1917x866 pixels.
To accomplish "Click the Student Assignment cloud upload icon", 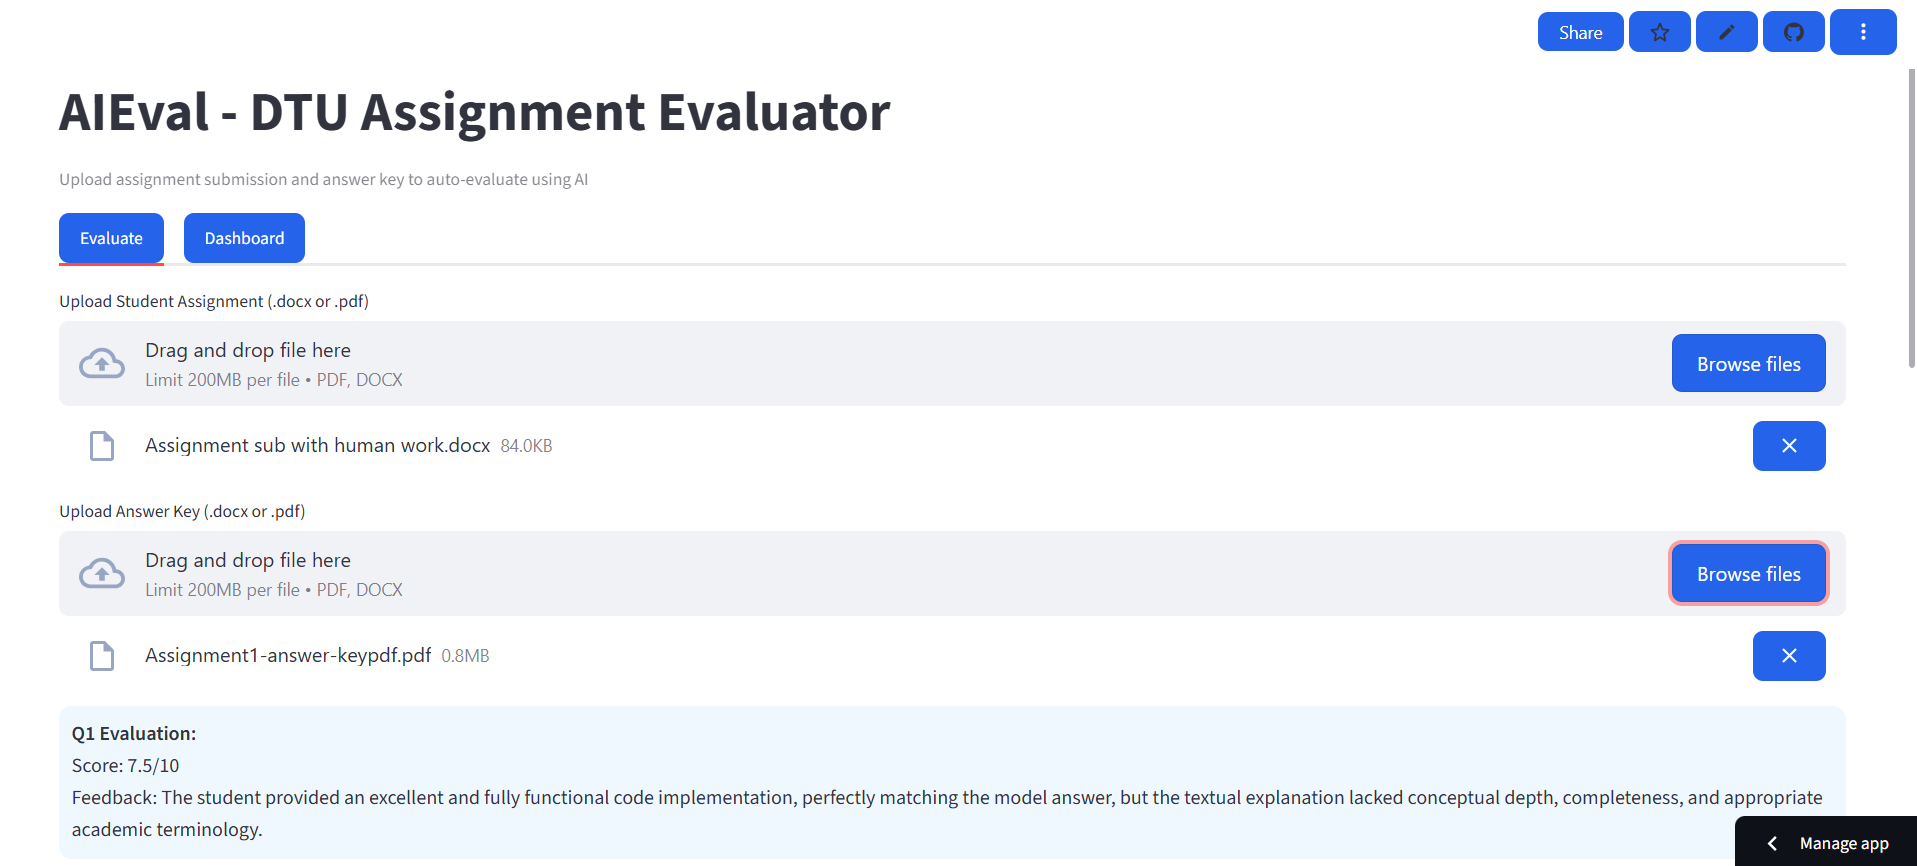I will pyautogui.click(x=102, y=363).
